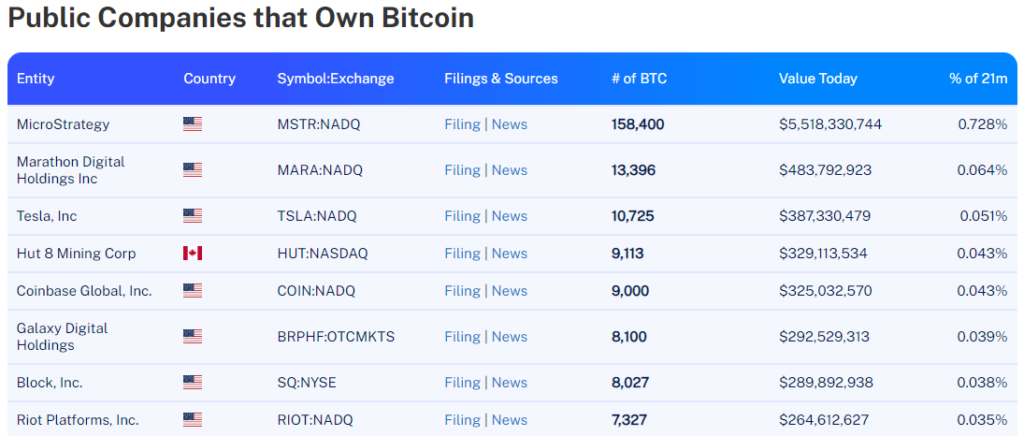Image resolution: width=1024 pixels, height=436 pixels.
Task: Click the 'Entity' column header
Action: coord(36,79)
